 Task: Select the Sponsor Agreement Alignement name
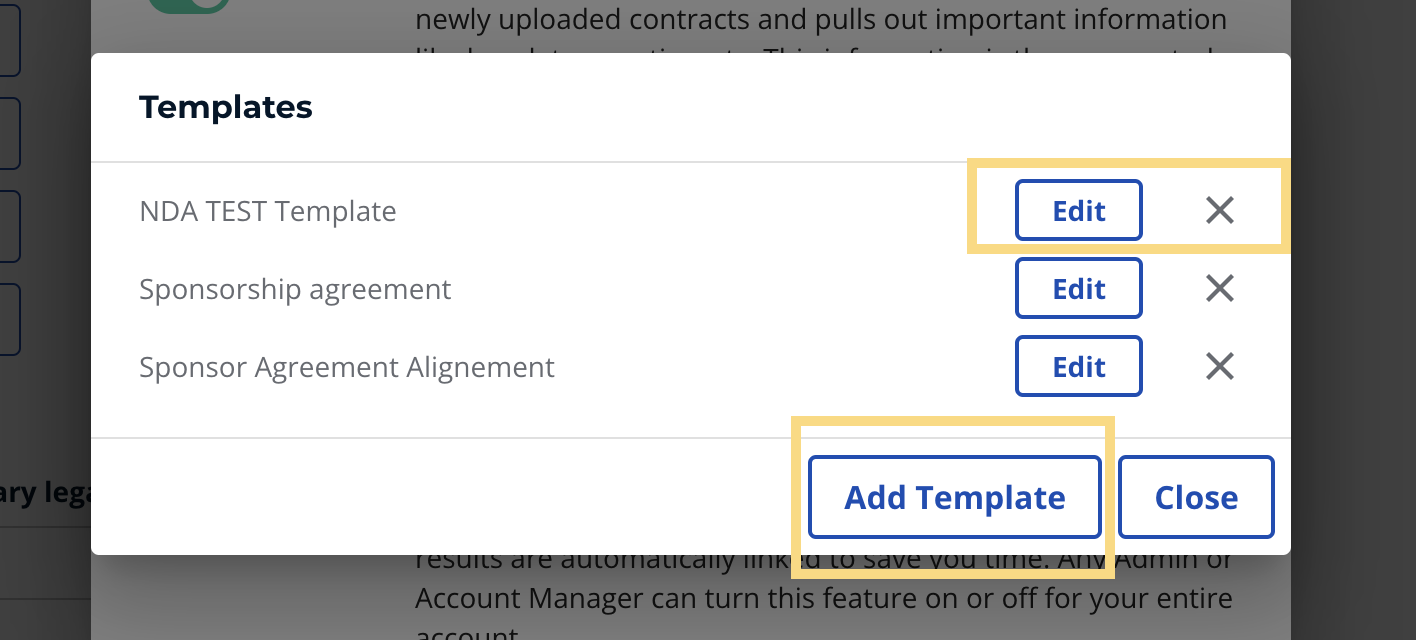[x=346, y=367]
